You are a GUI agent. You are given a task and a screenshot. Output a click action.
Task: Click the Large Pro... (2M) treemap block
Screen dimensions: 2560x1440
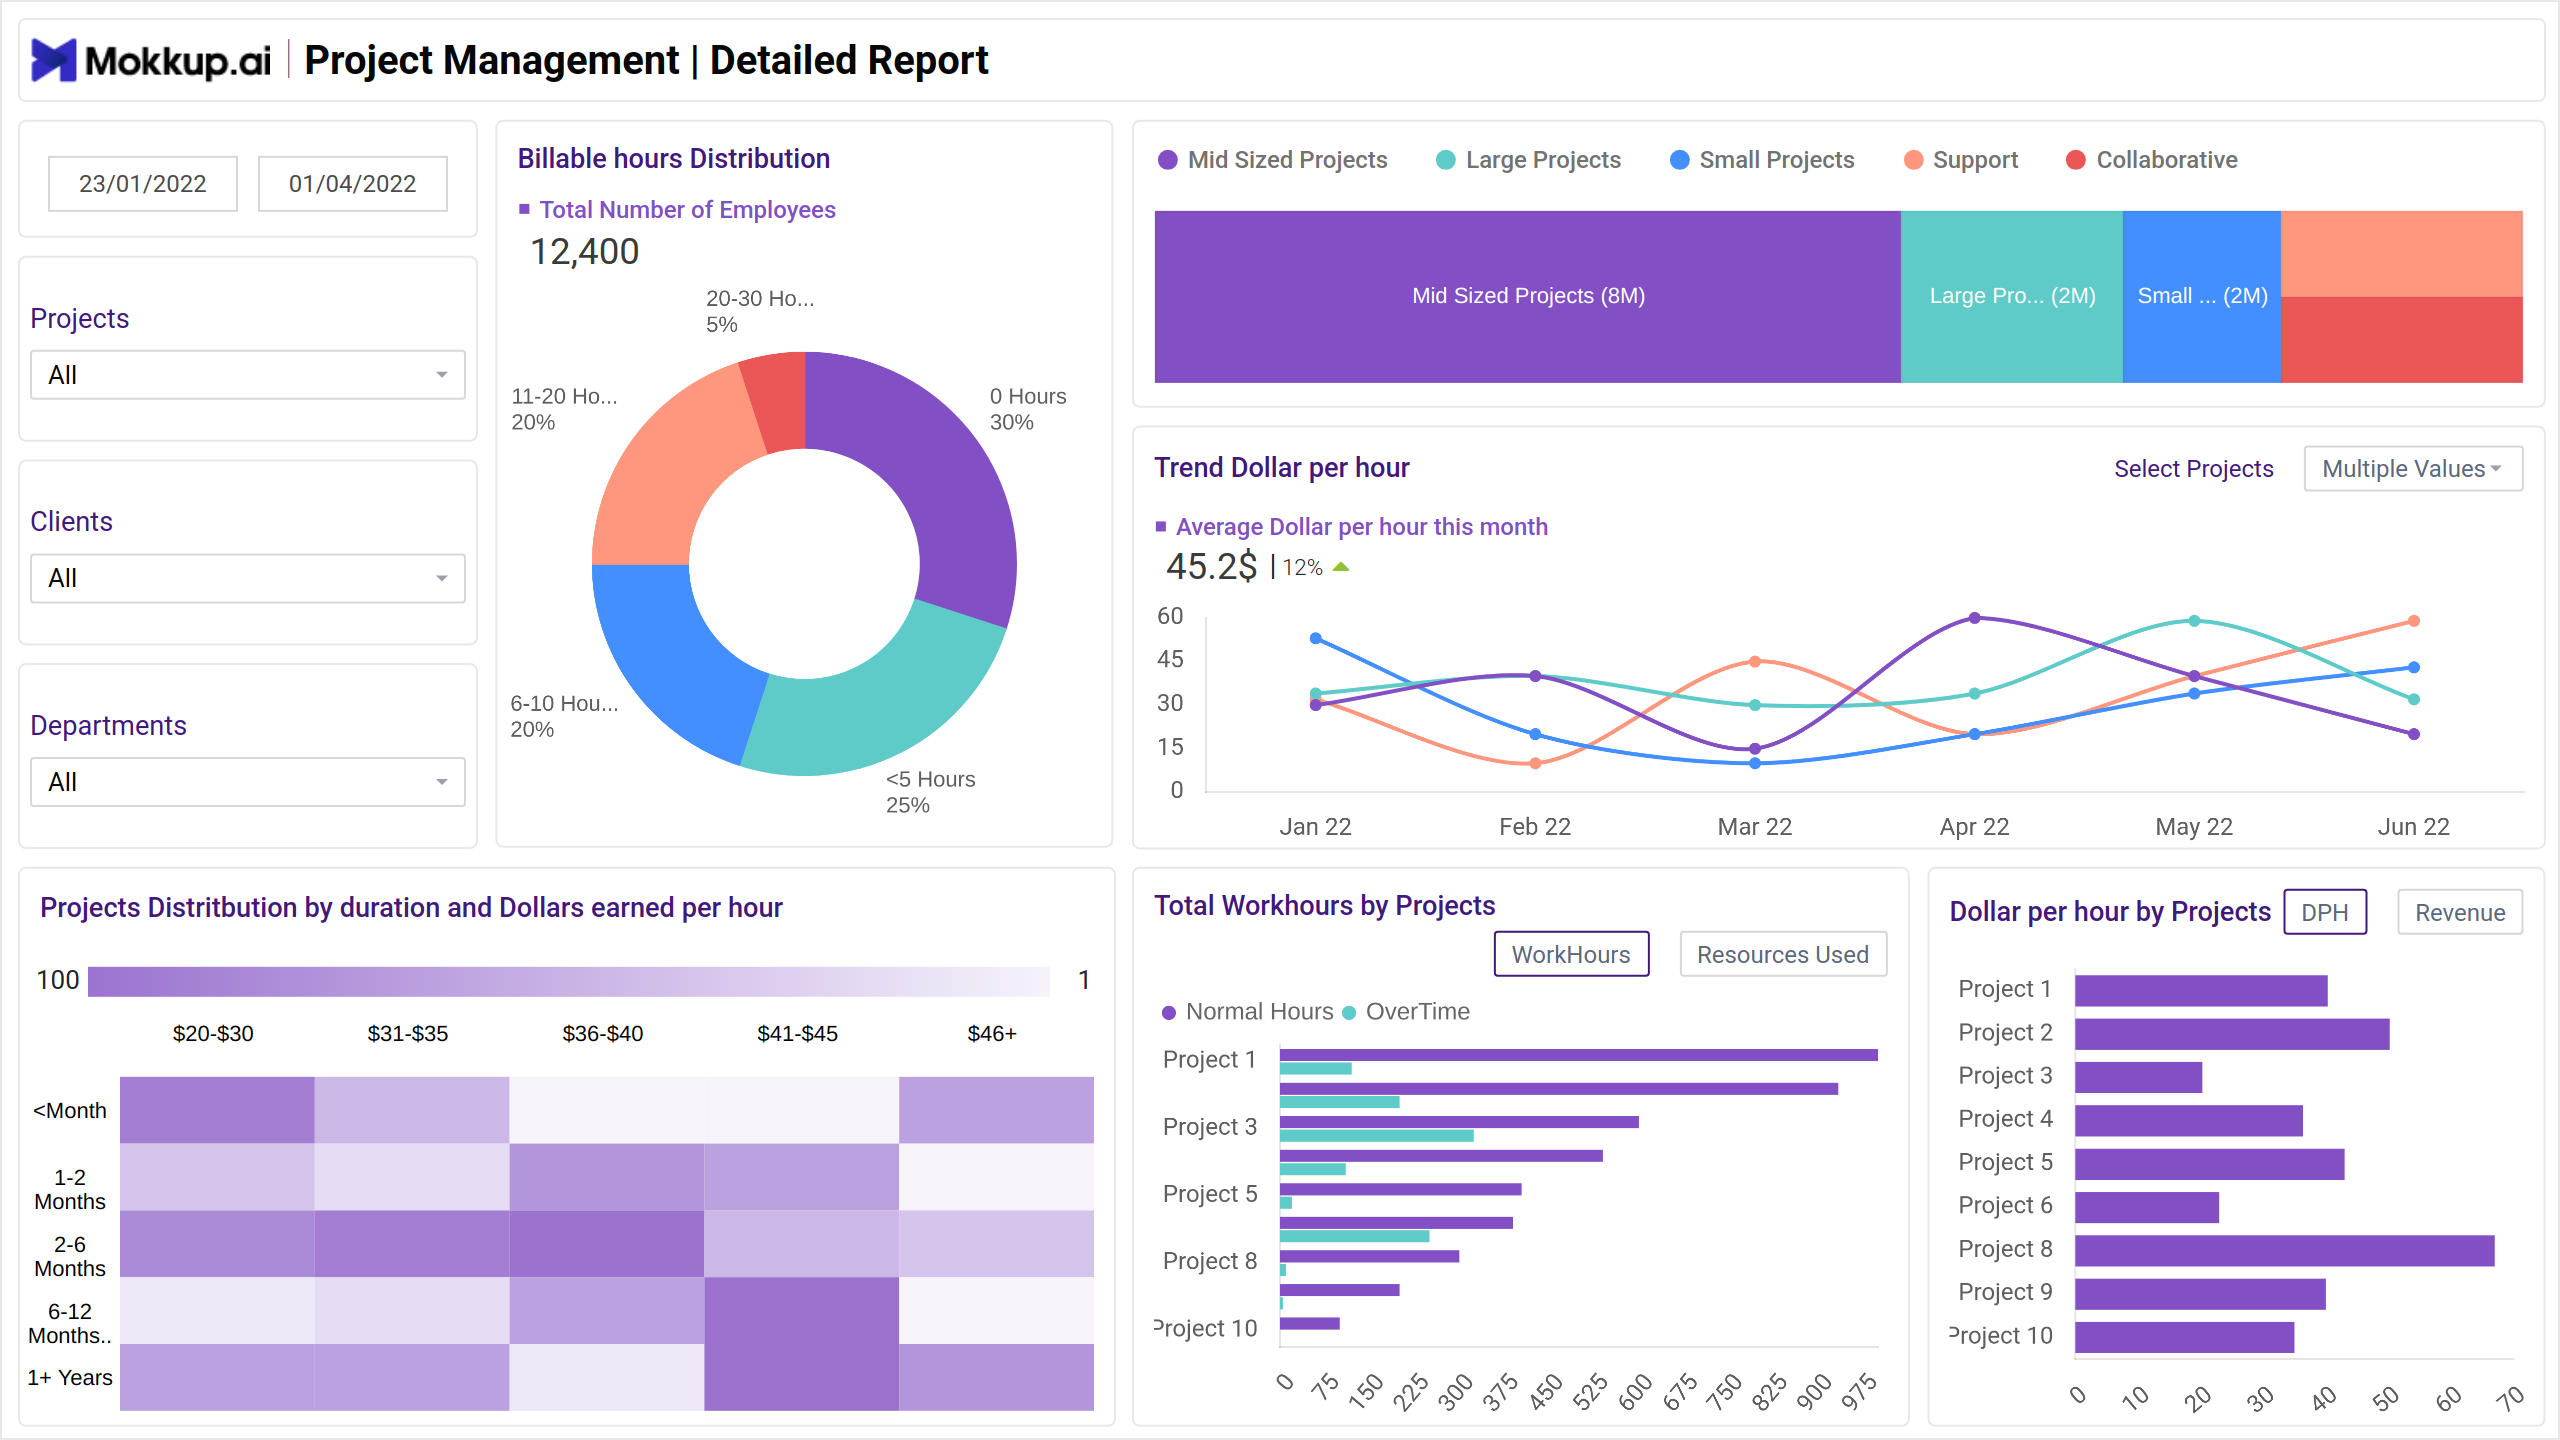2012,296
